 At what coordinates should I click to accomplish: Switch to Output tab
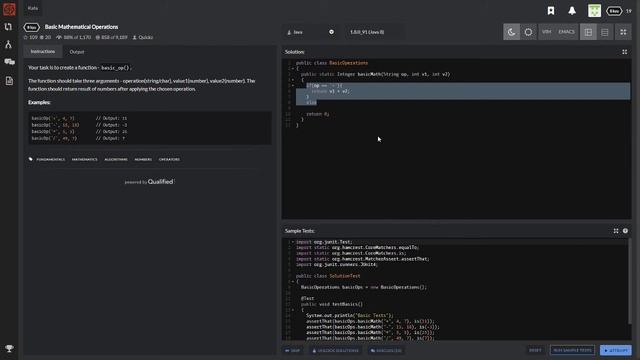77,52
